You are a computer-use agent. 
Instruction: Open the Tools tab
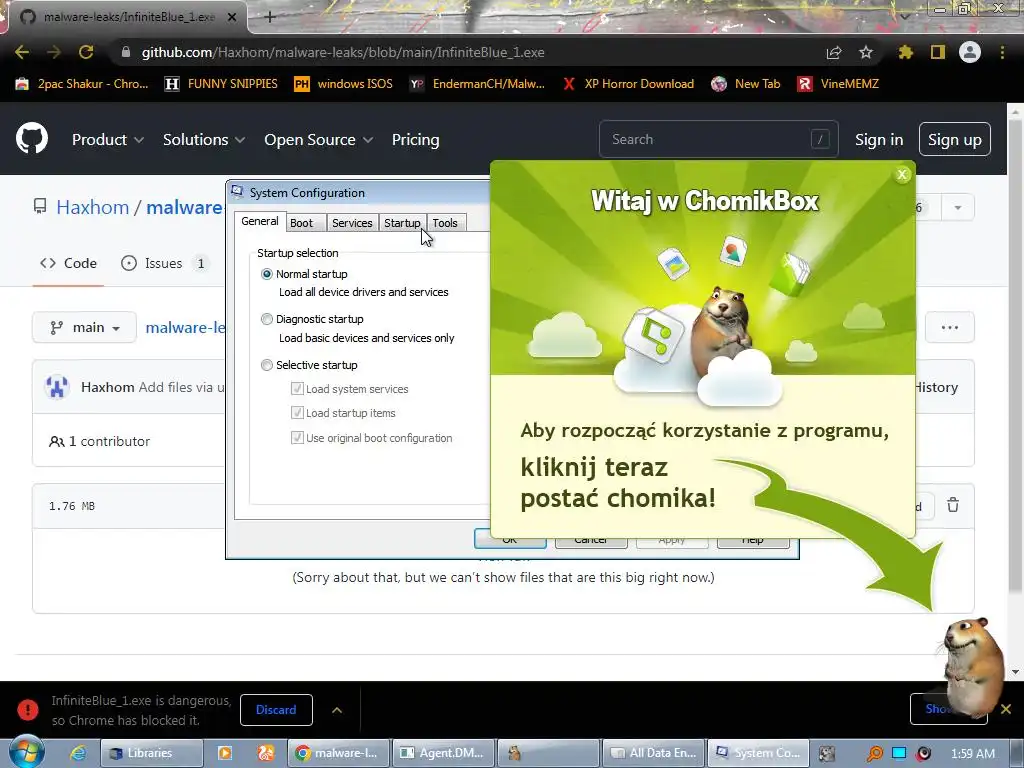click(x=445, y=223)
